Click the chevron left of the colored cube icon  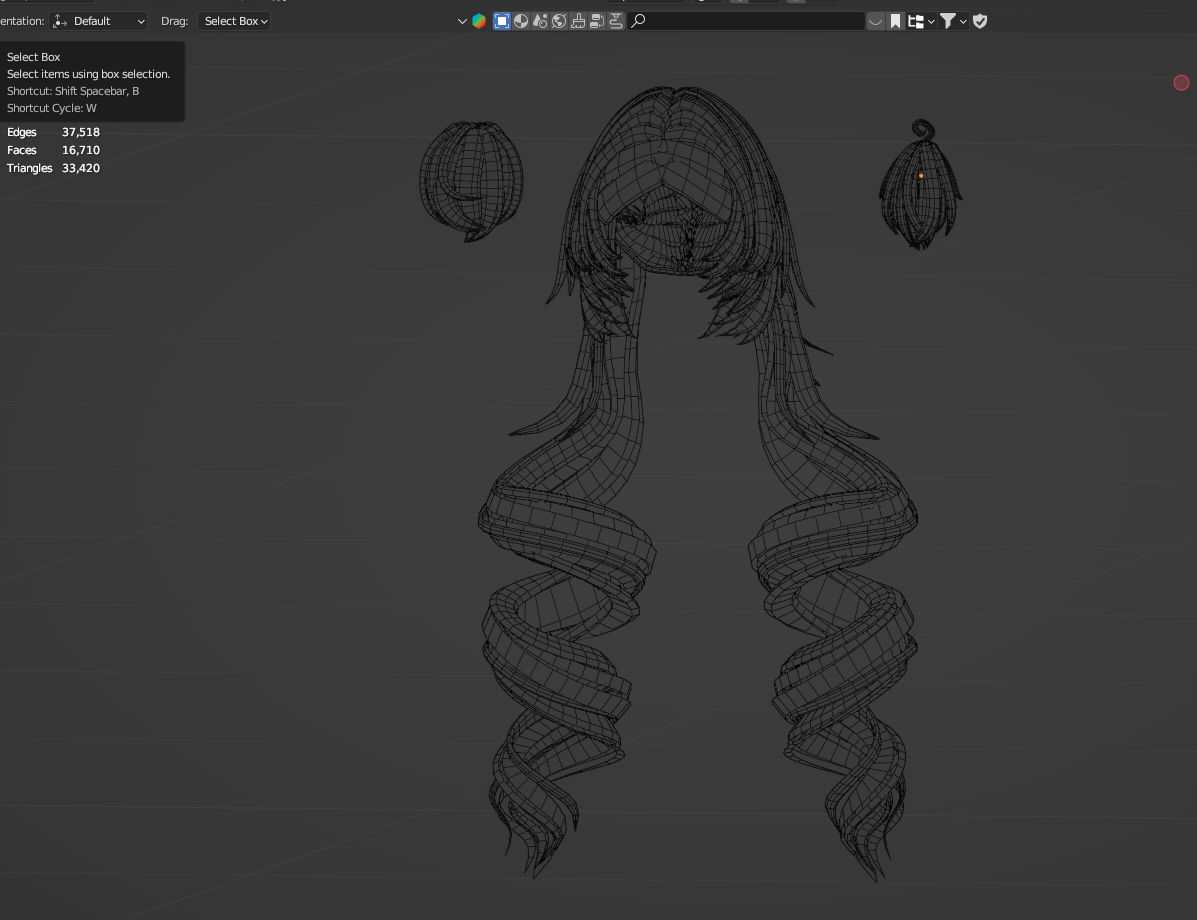tap(462, 21)
